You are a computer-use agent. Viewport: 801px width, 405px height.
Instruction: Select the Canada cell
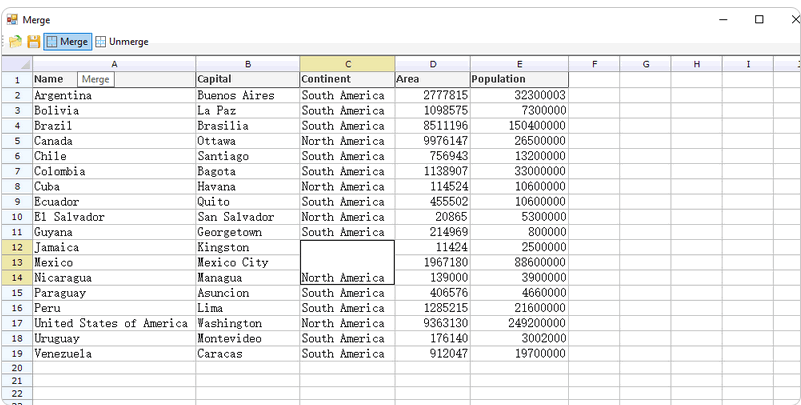point(114,141)
